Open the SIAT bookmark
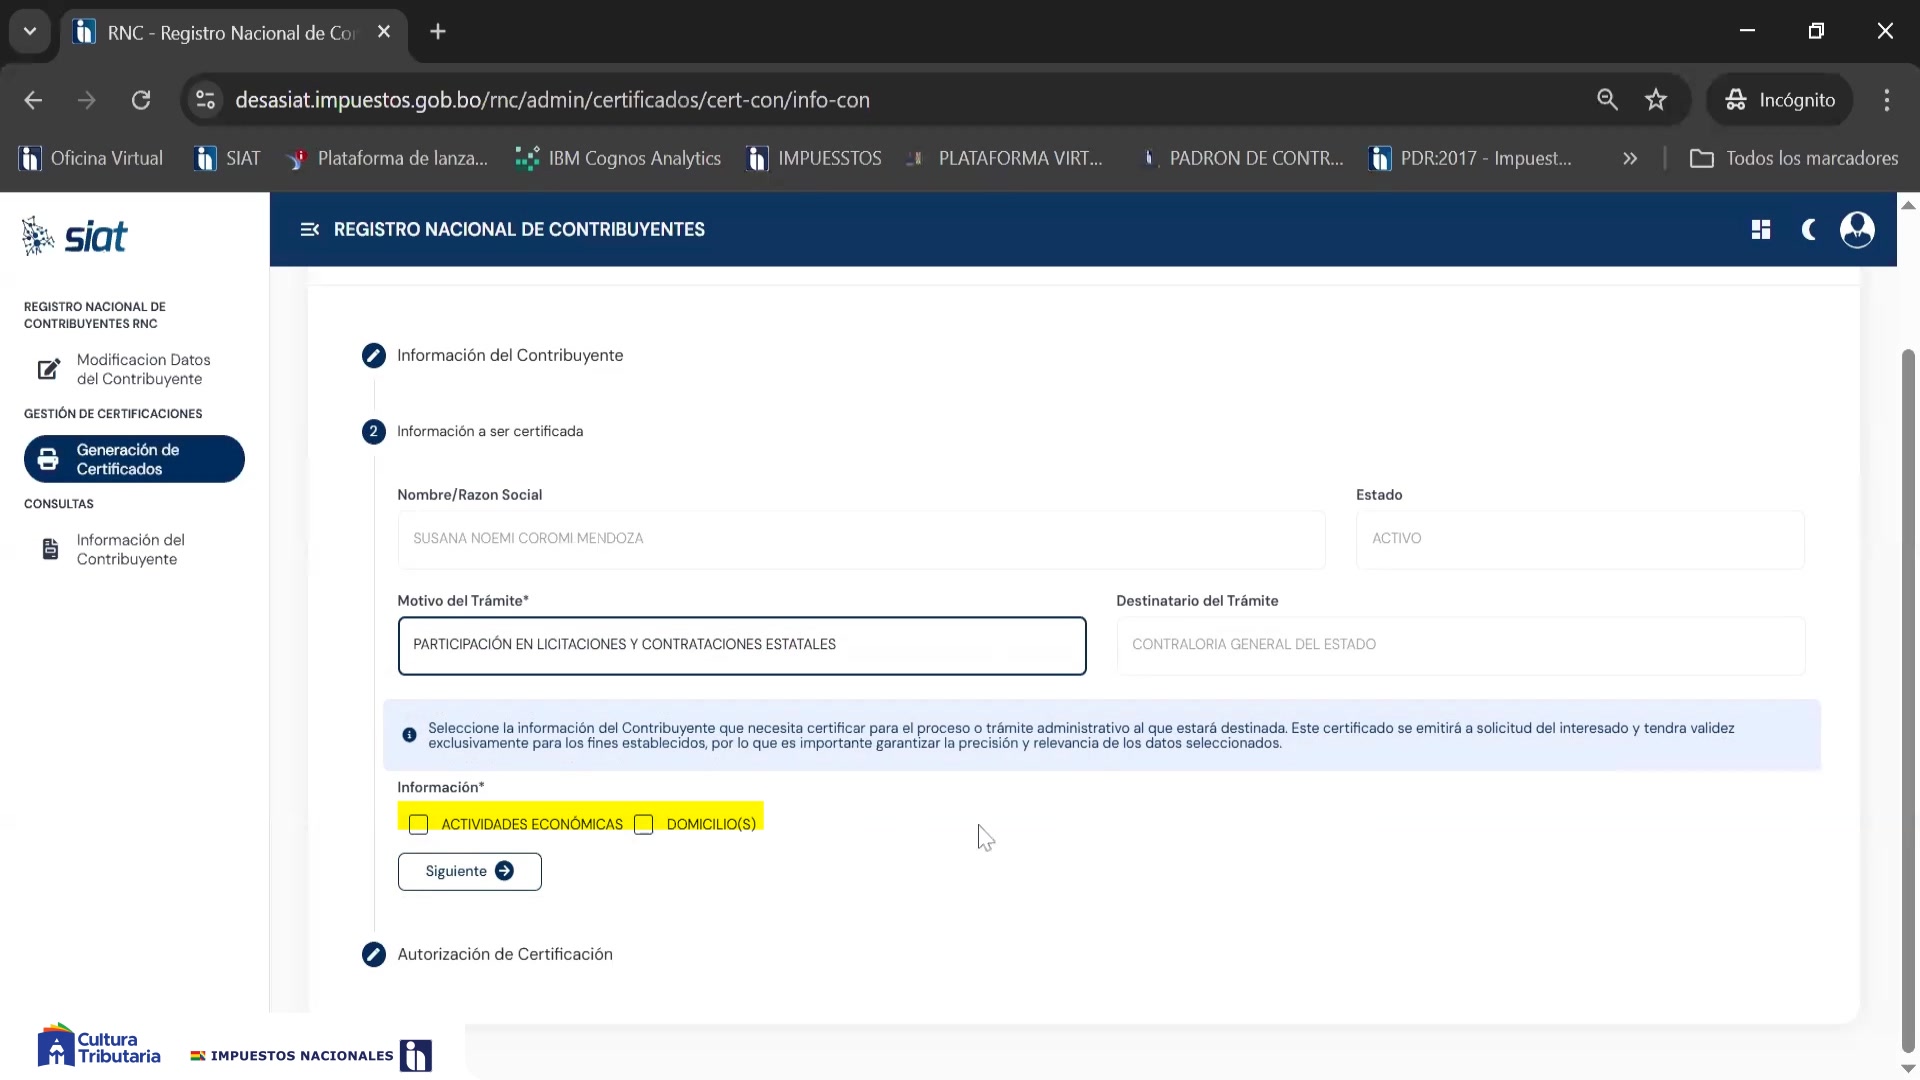The image size is (1920, 1080). 228,158
